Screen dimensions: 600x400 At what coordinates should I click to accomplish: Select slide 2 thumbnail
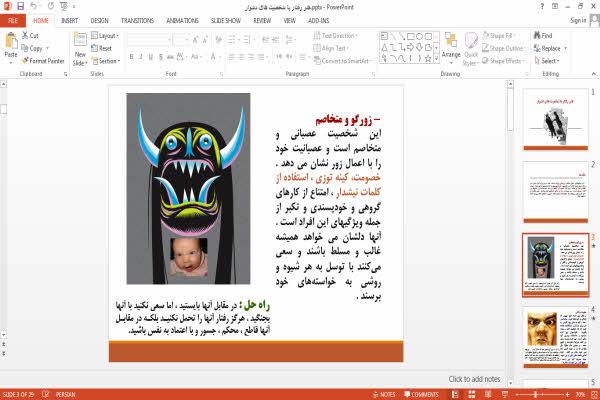pyautogui.click(x=556, y=192)
